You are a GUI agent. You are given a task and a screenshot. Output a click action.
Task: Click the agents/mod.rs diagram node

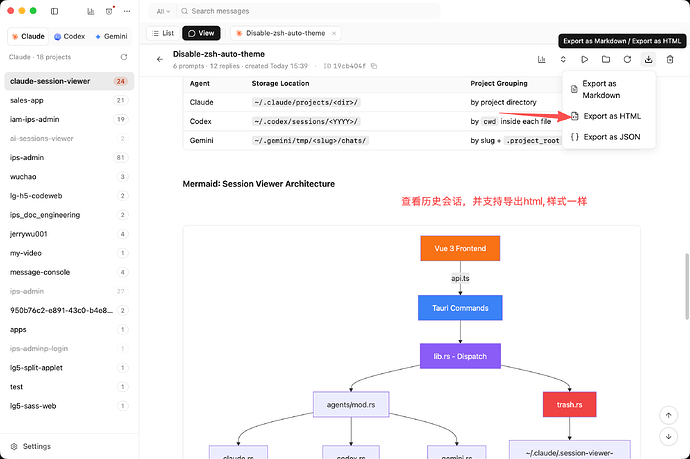tap(351, 404)
